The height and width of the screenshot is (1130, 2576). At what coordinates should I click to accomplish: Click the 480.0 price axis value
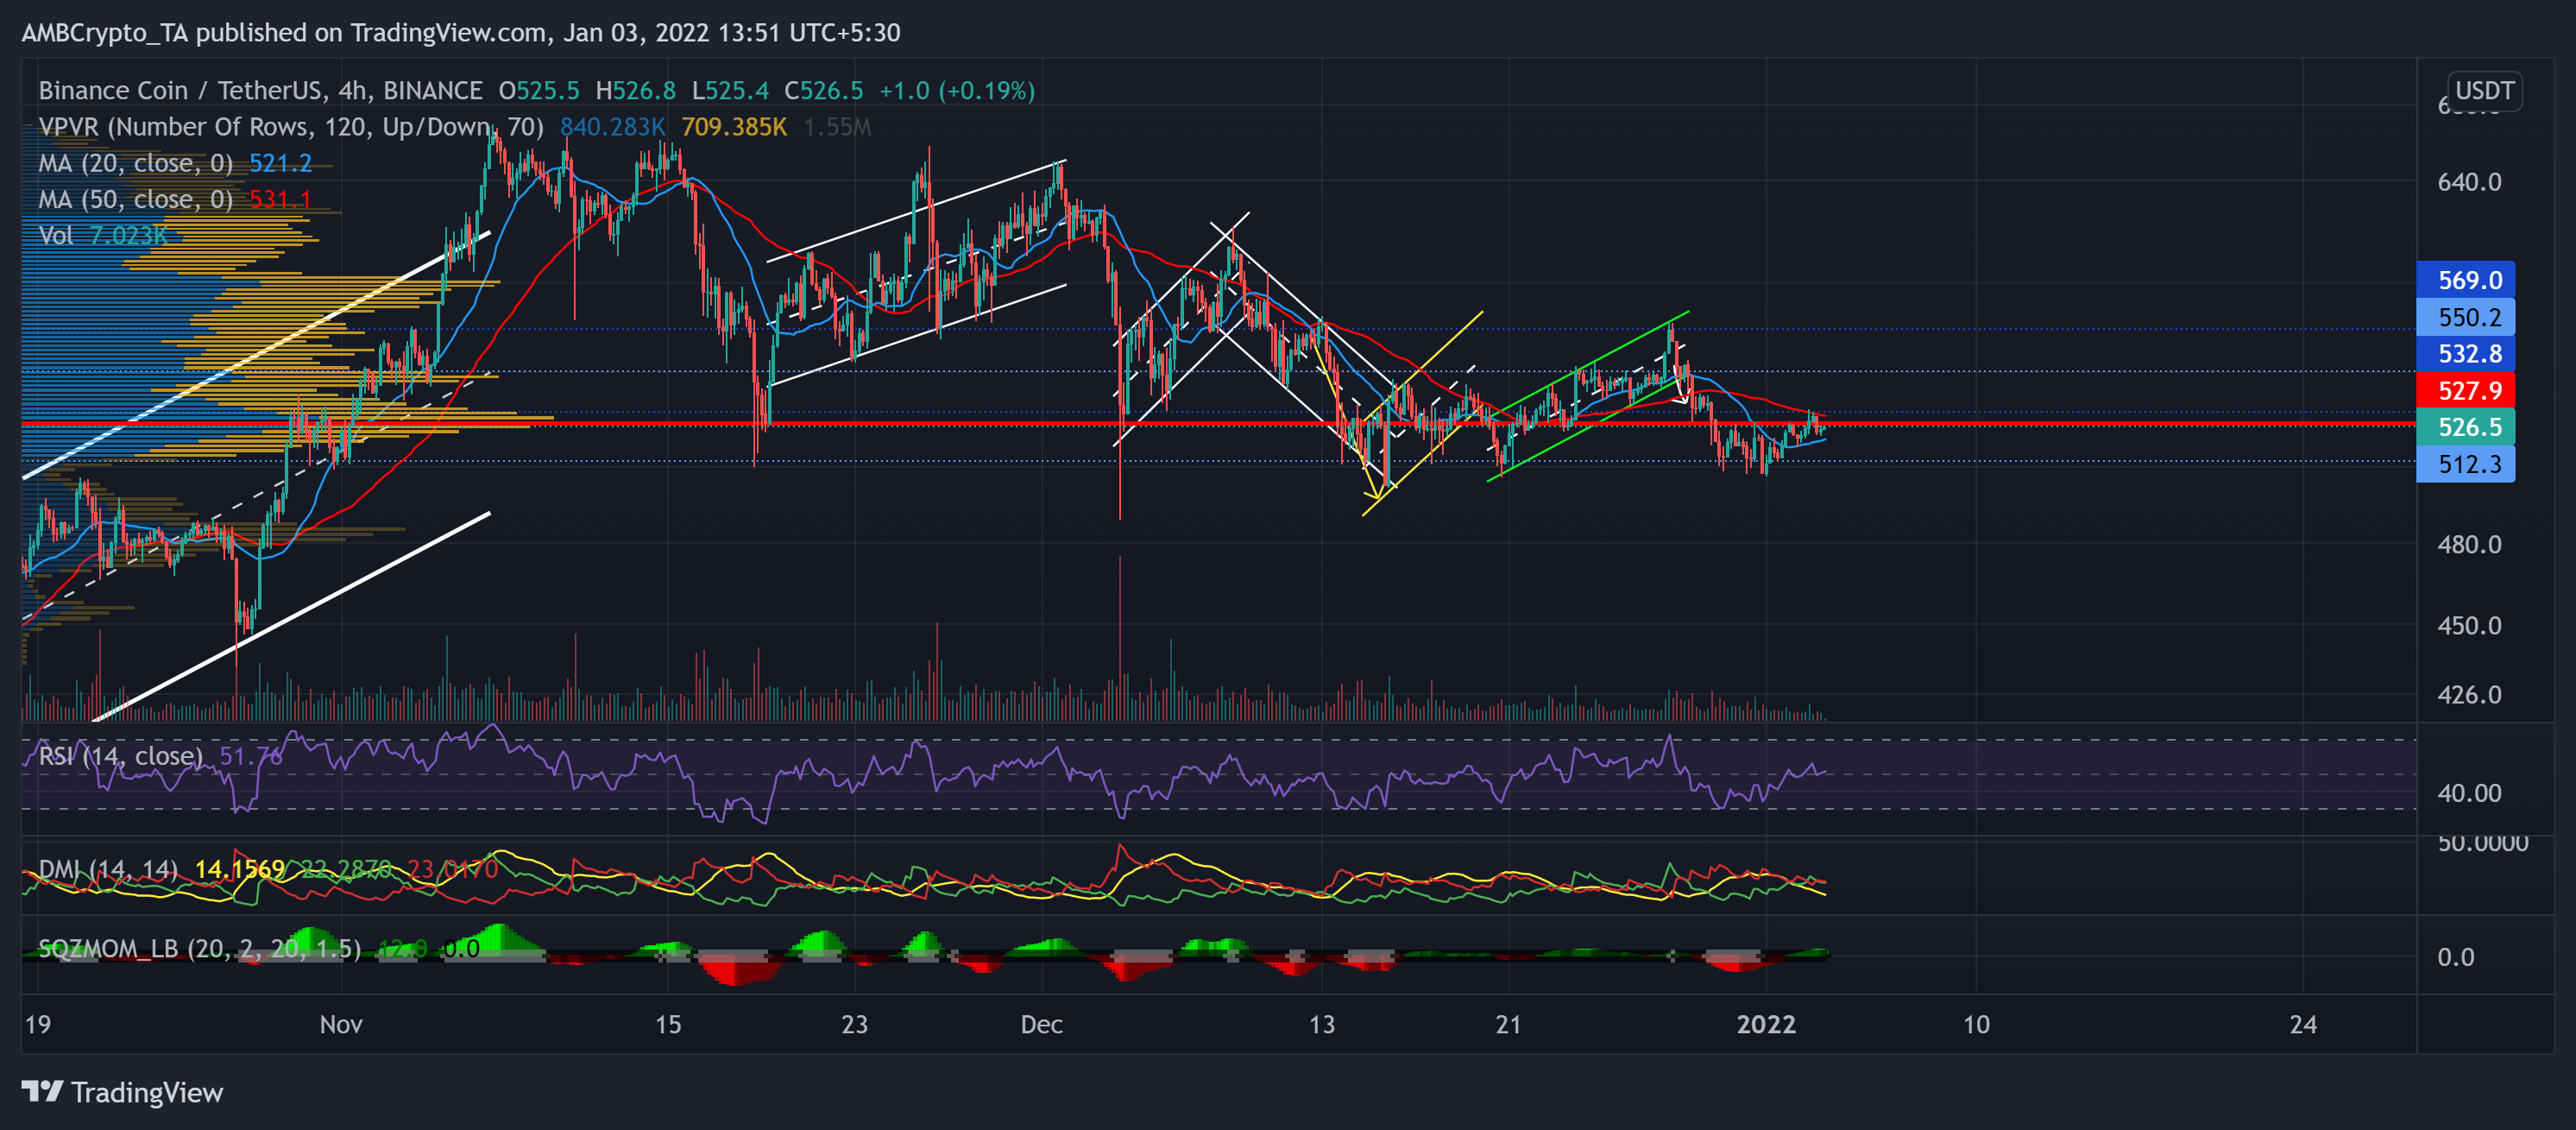point(2469,545)
